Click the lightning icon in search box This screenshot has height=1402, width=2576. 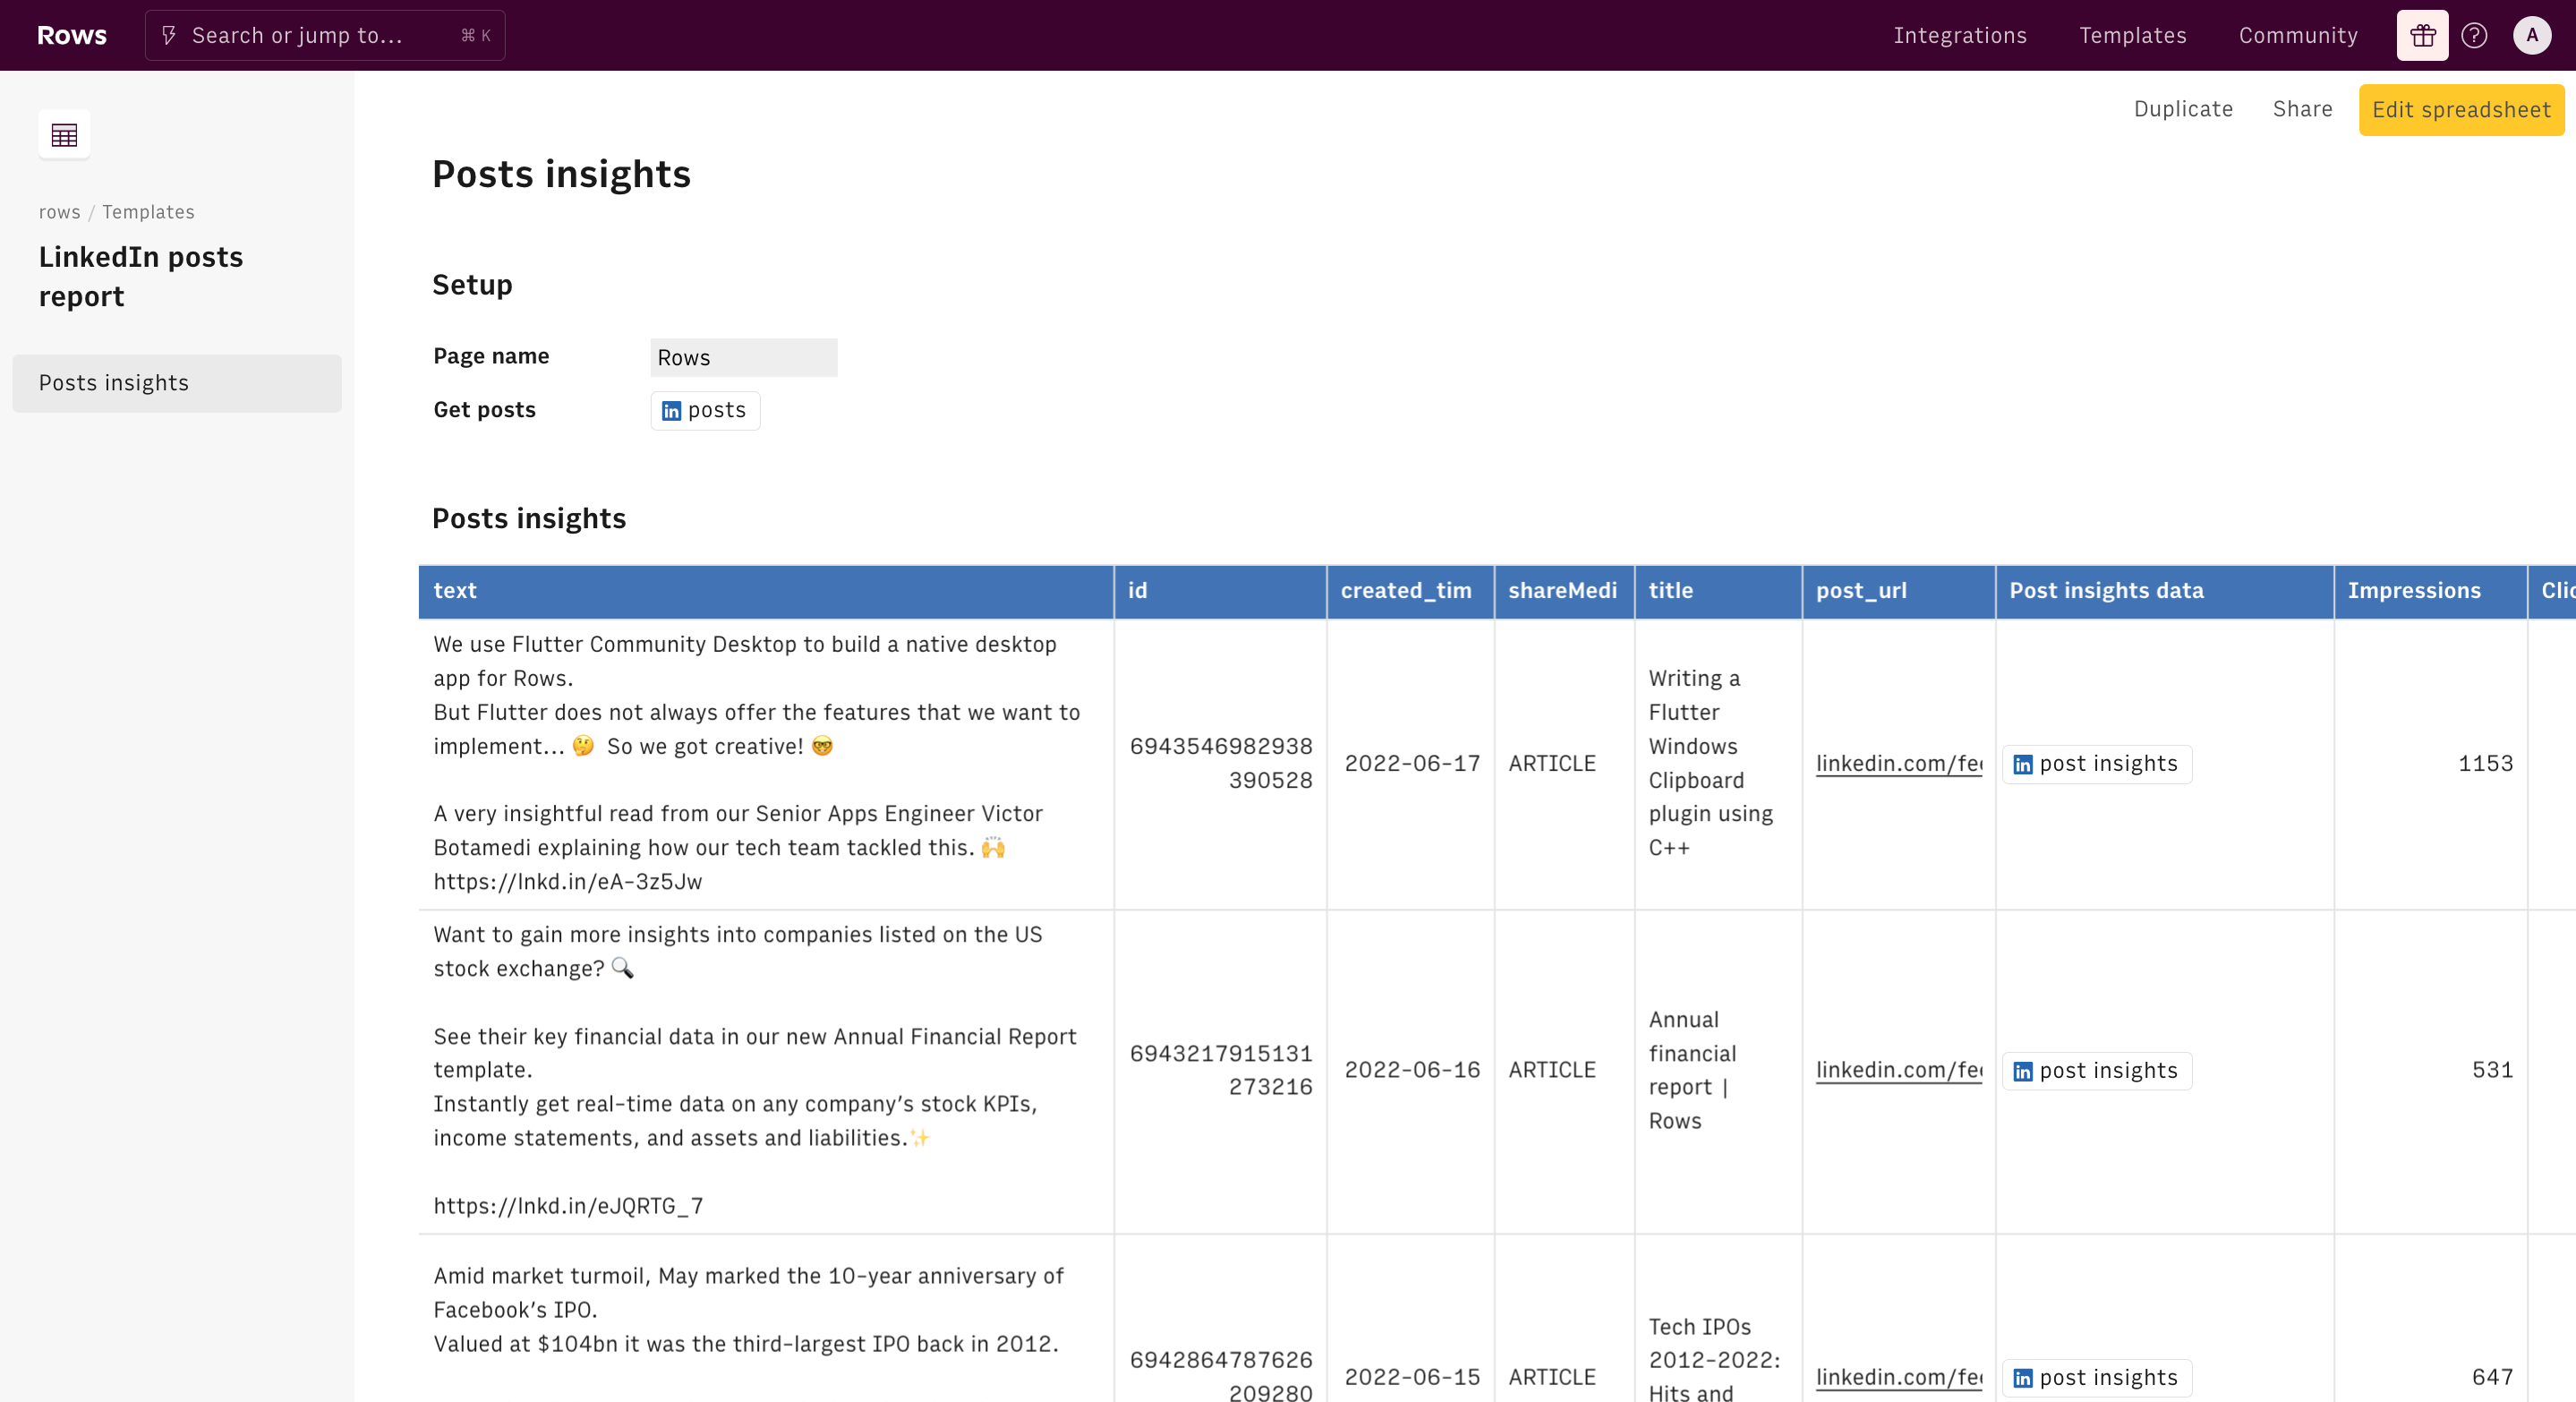click(x=169, y=36)
